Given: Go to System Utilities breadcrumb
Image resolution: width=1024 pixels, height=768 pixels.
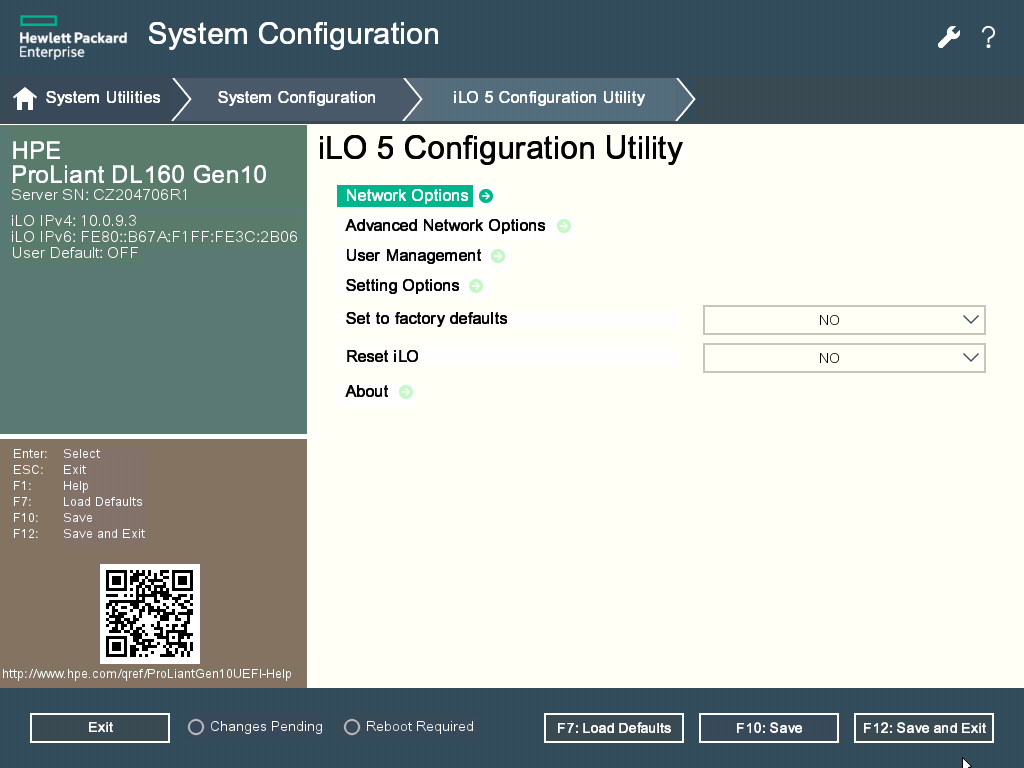Looking at the screenshot, I should click(x=103, y=97).
